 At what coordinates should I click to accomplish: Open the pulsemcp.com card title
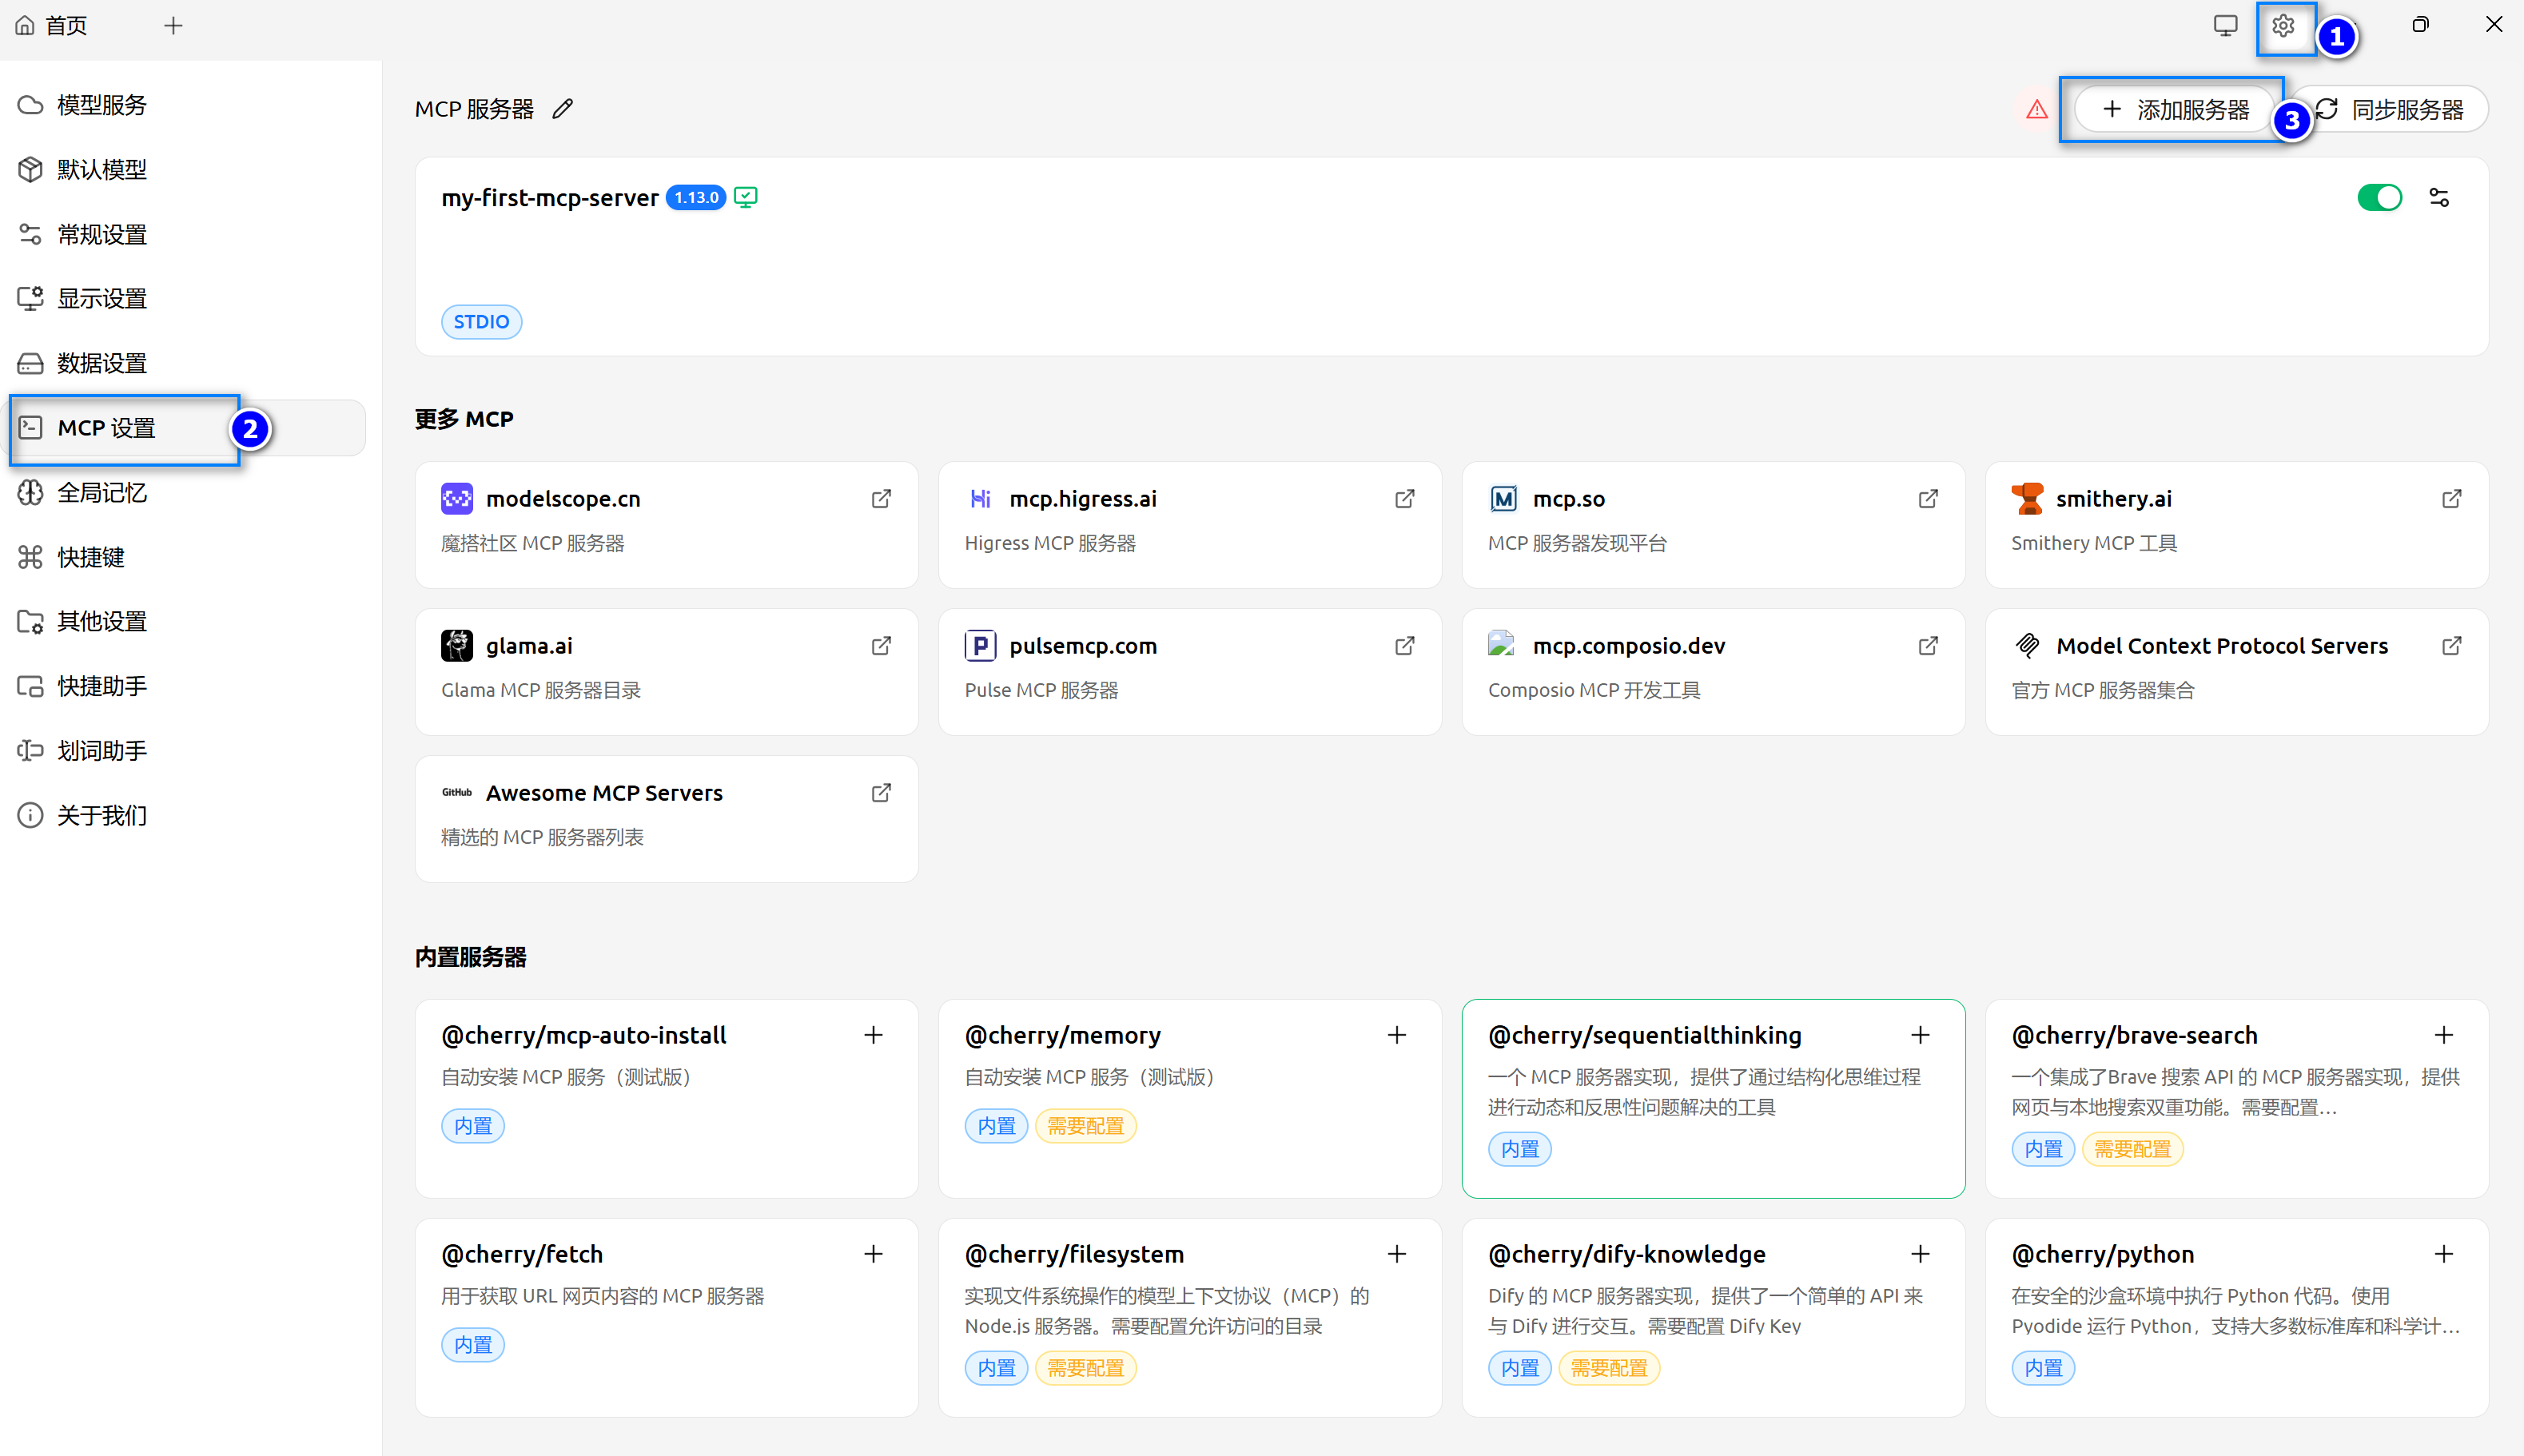tap(1083, 646)
